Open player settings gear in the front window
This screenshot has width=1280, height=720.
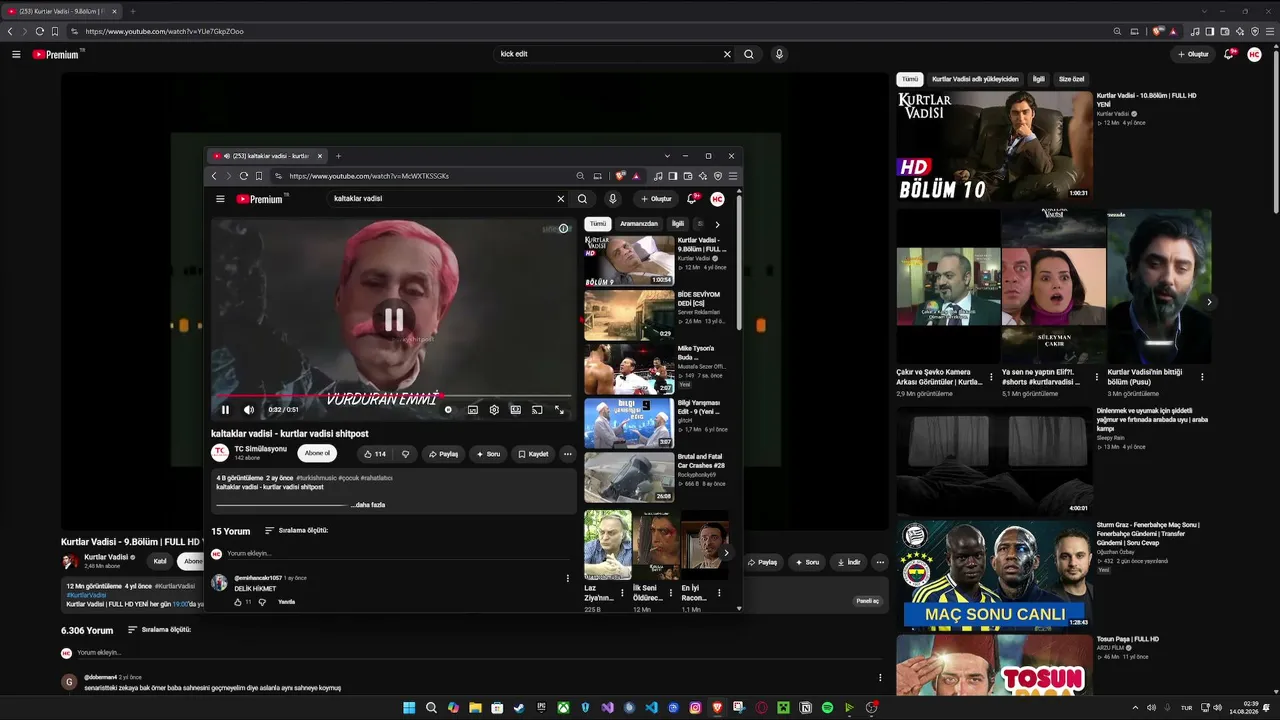click(x=494, y=410)
